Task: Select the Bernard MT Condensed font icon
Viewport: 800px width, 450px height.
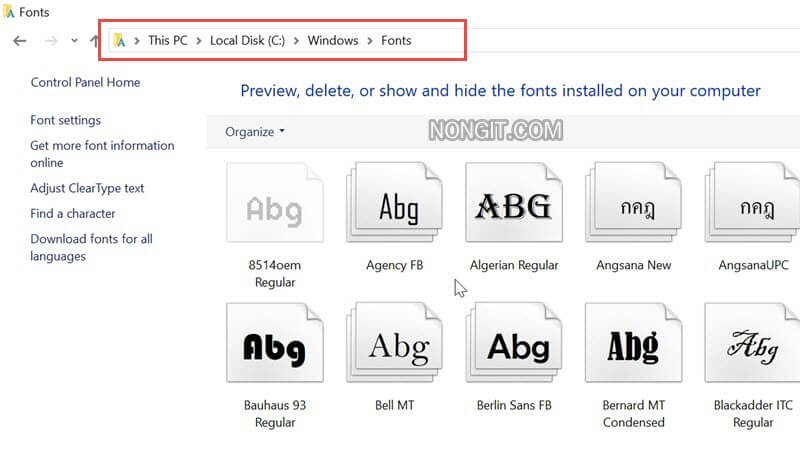Action: click(633, 343)
